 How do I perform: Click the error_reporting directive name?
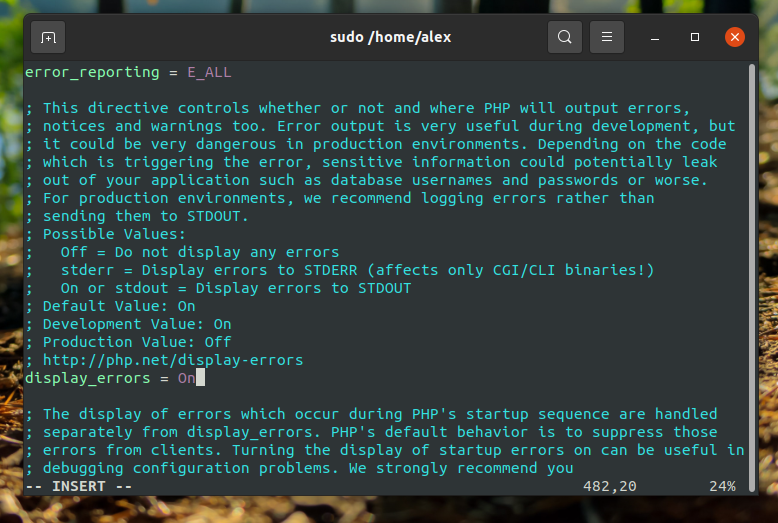tap(92, 72)
